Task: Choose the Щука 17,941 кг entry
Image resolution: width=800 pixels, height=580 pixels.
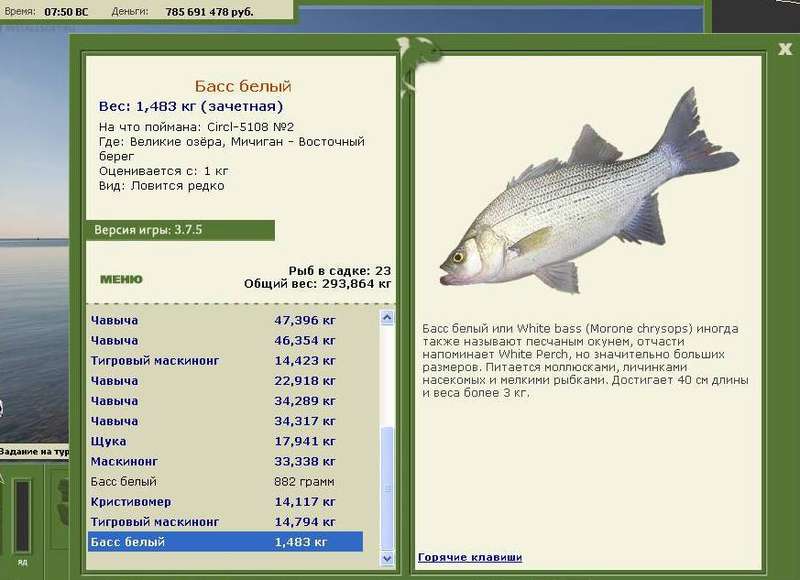Action: click(x=225, y=441)
